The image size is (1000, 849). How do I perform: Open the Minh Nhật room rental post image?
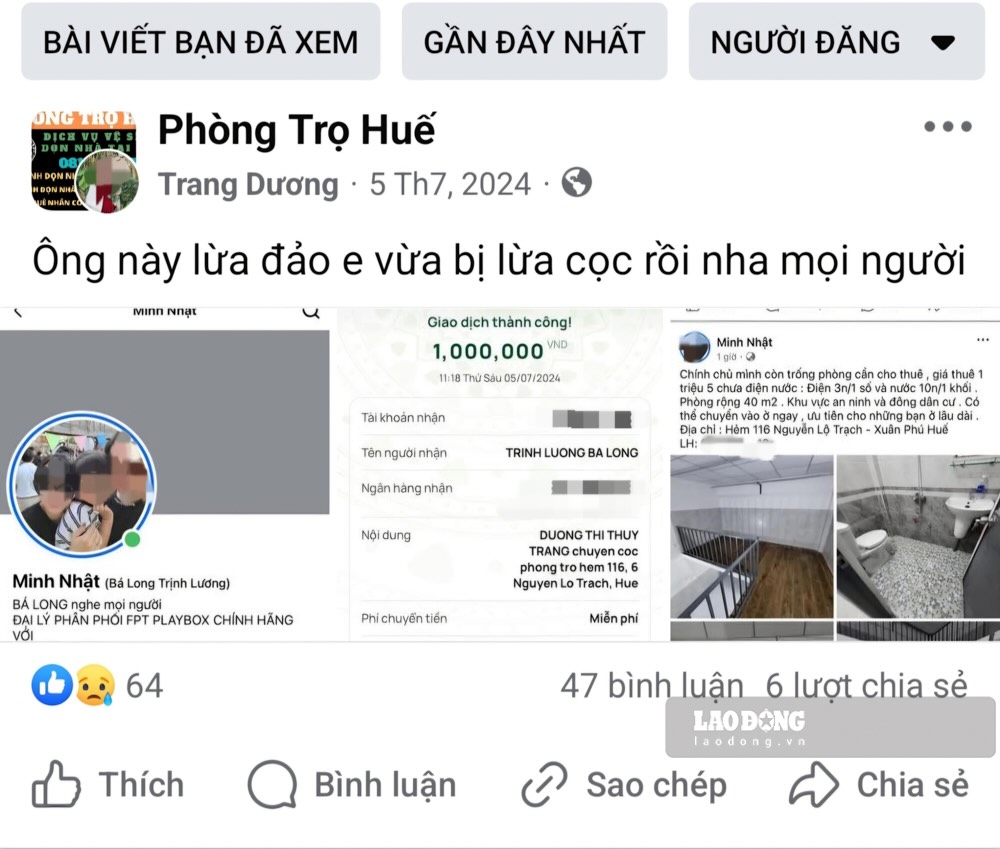[835, 474]
